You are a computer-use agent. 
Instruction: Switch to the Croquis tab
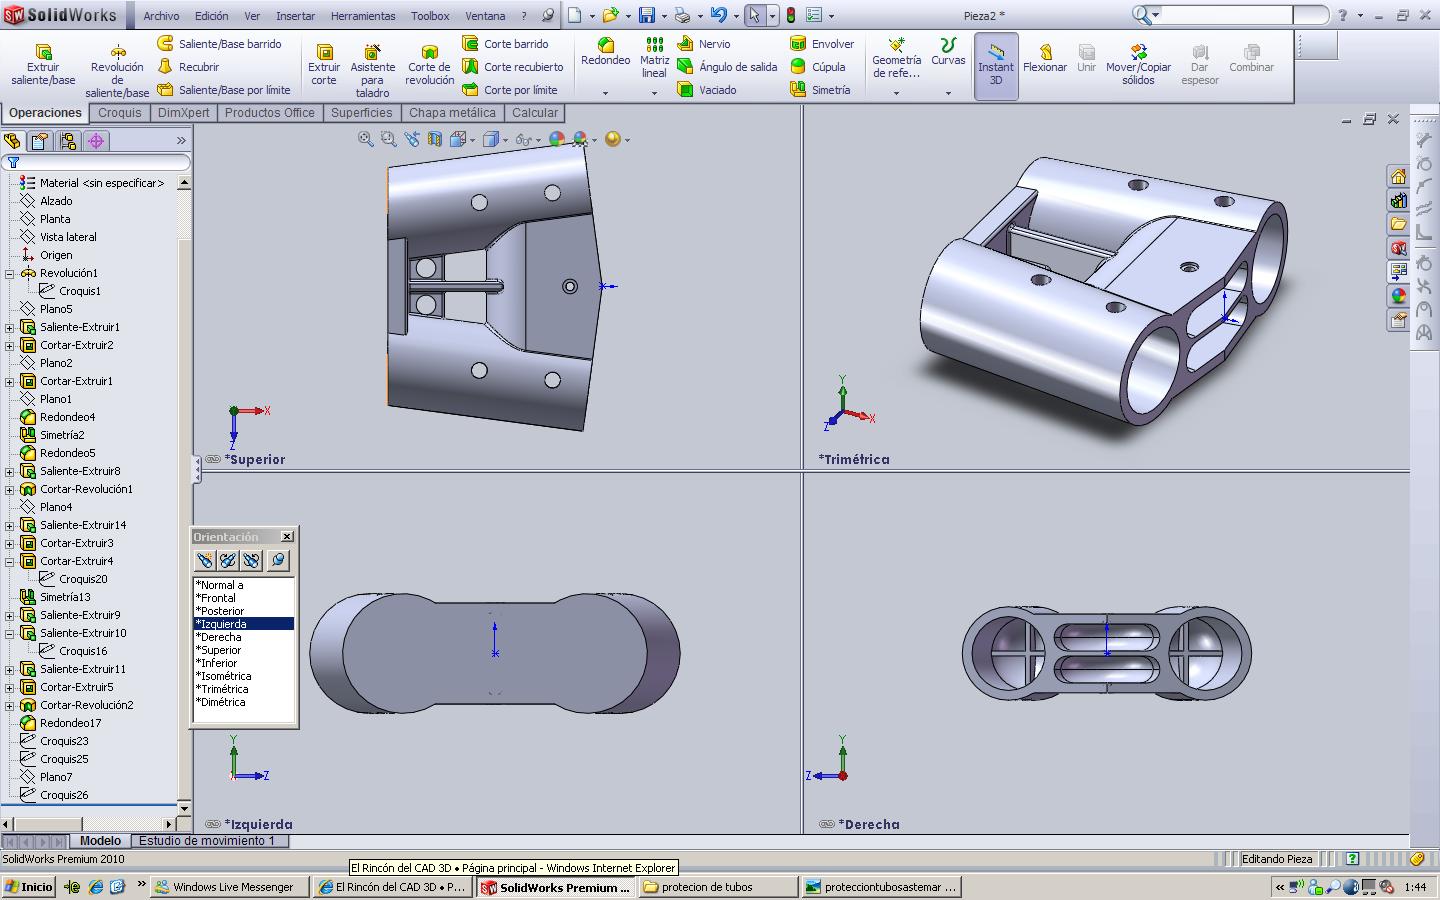click(x=120, y=113)
